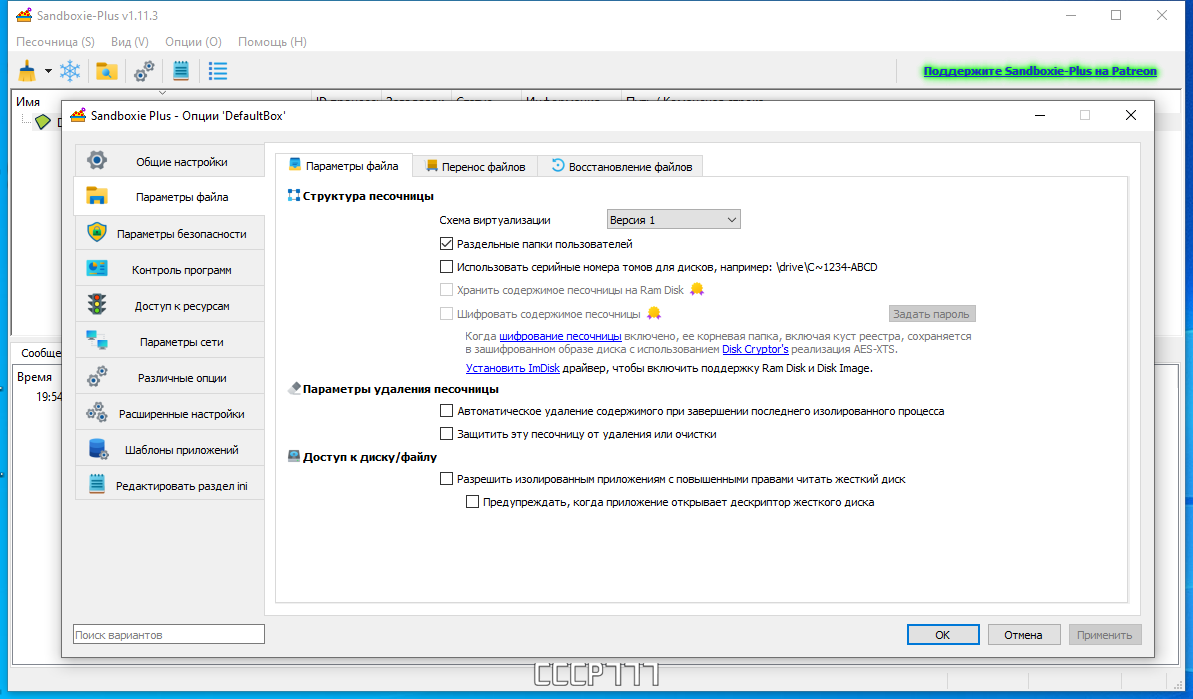Click the broom cleanup icon in toolbar
1193x699 pixels.
pos(27,71)
